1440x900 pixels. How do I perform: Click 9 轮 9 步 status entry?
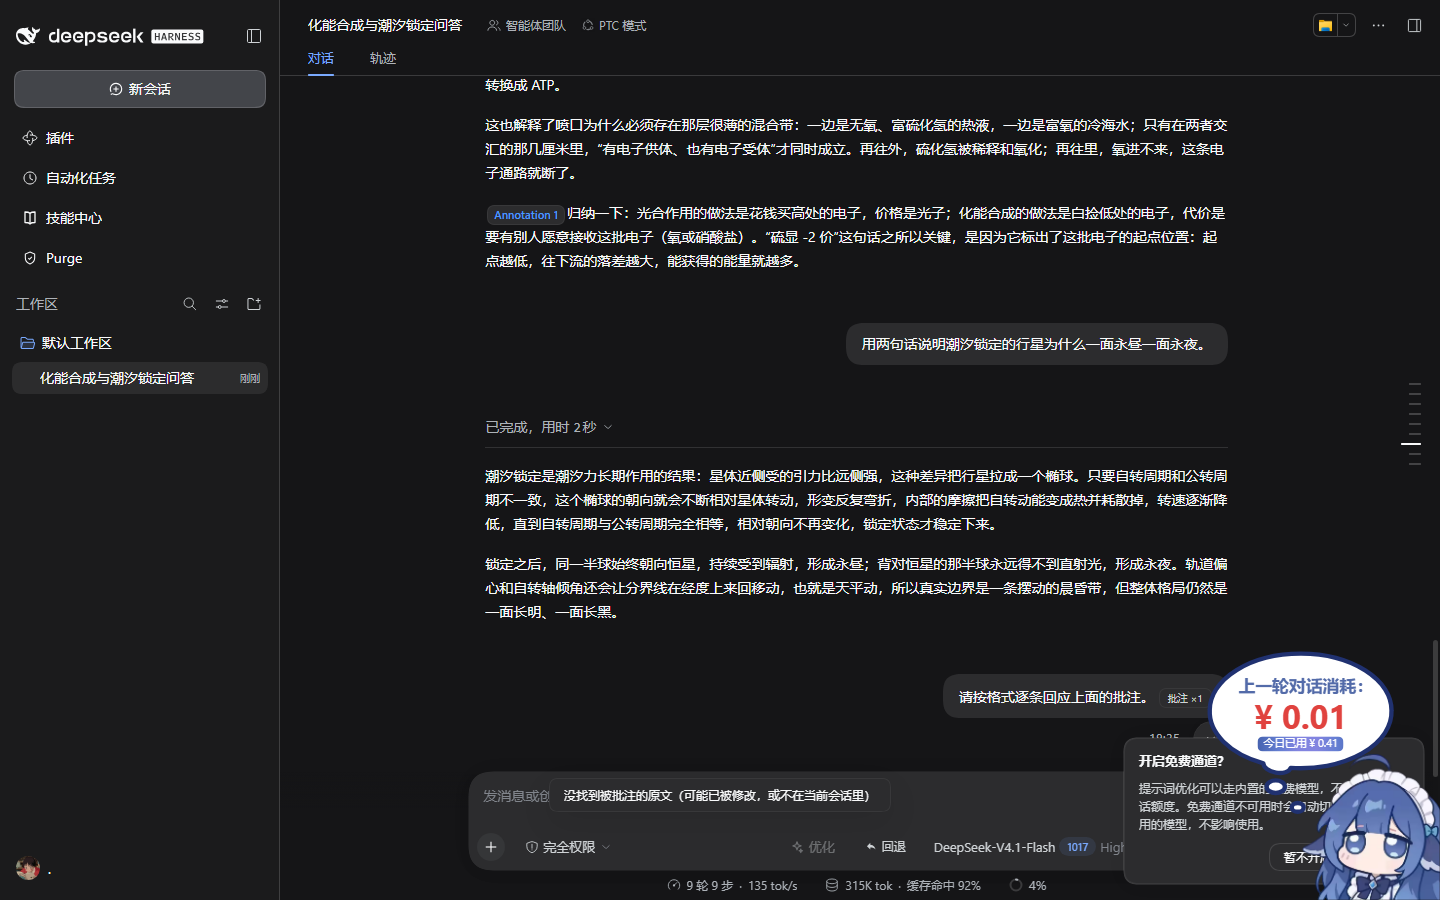(732, 885)
